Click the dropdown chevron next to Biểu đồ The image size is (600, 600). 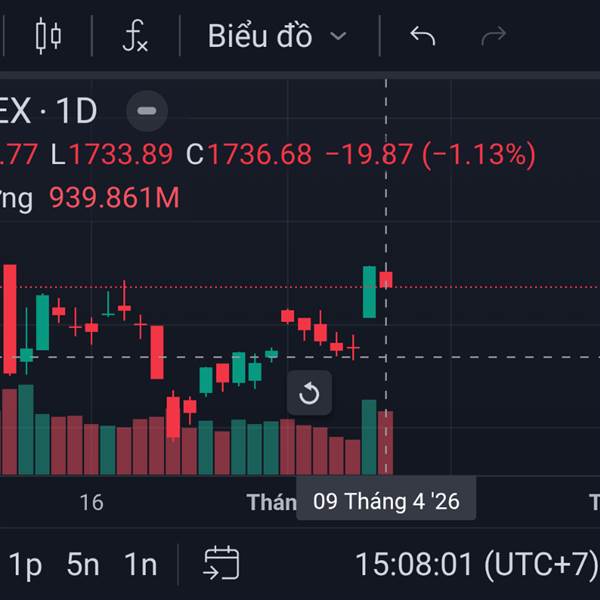(338, 36)
